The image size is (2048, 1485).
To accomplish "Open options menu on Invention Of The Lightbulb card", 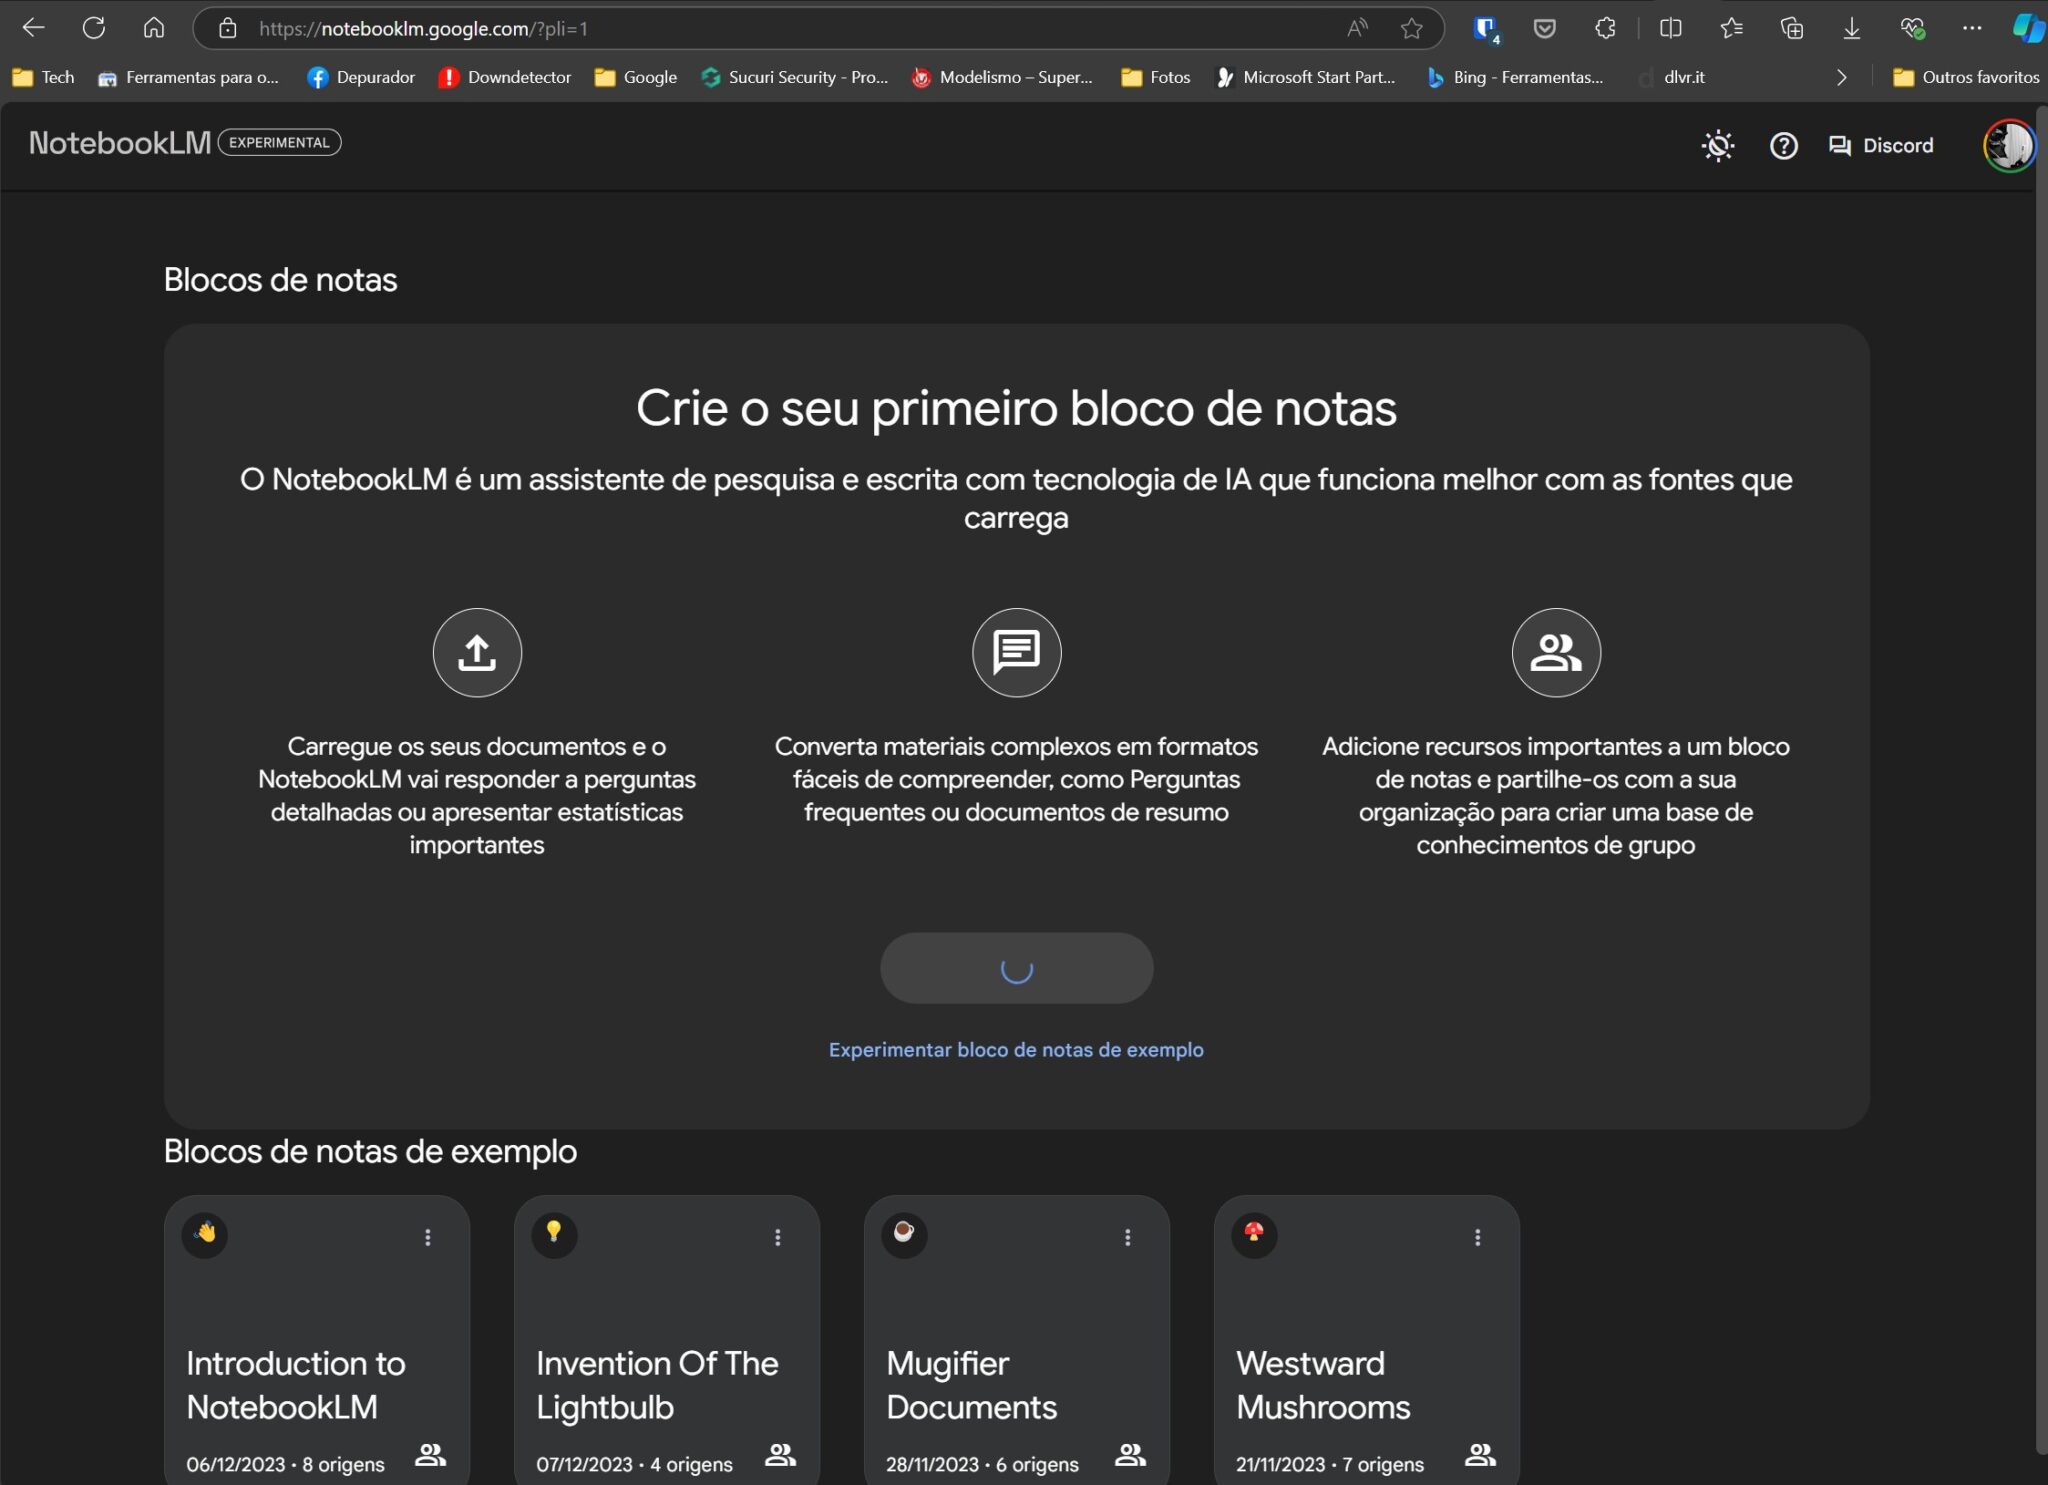I will [778, 1237].
